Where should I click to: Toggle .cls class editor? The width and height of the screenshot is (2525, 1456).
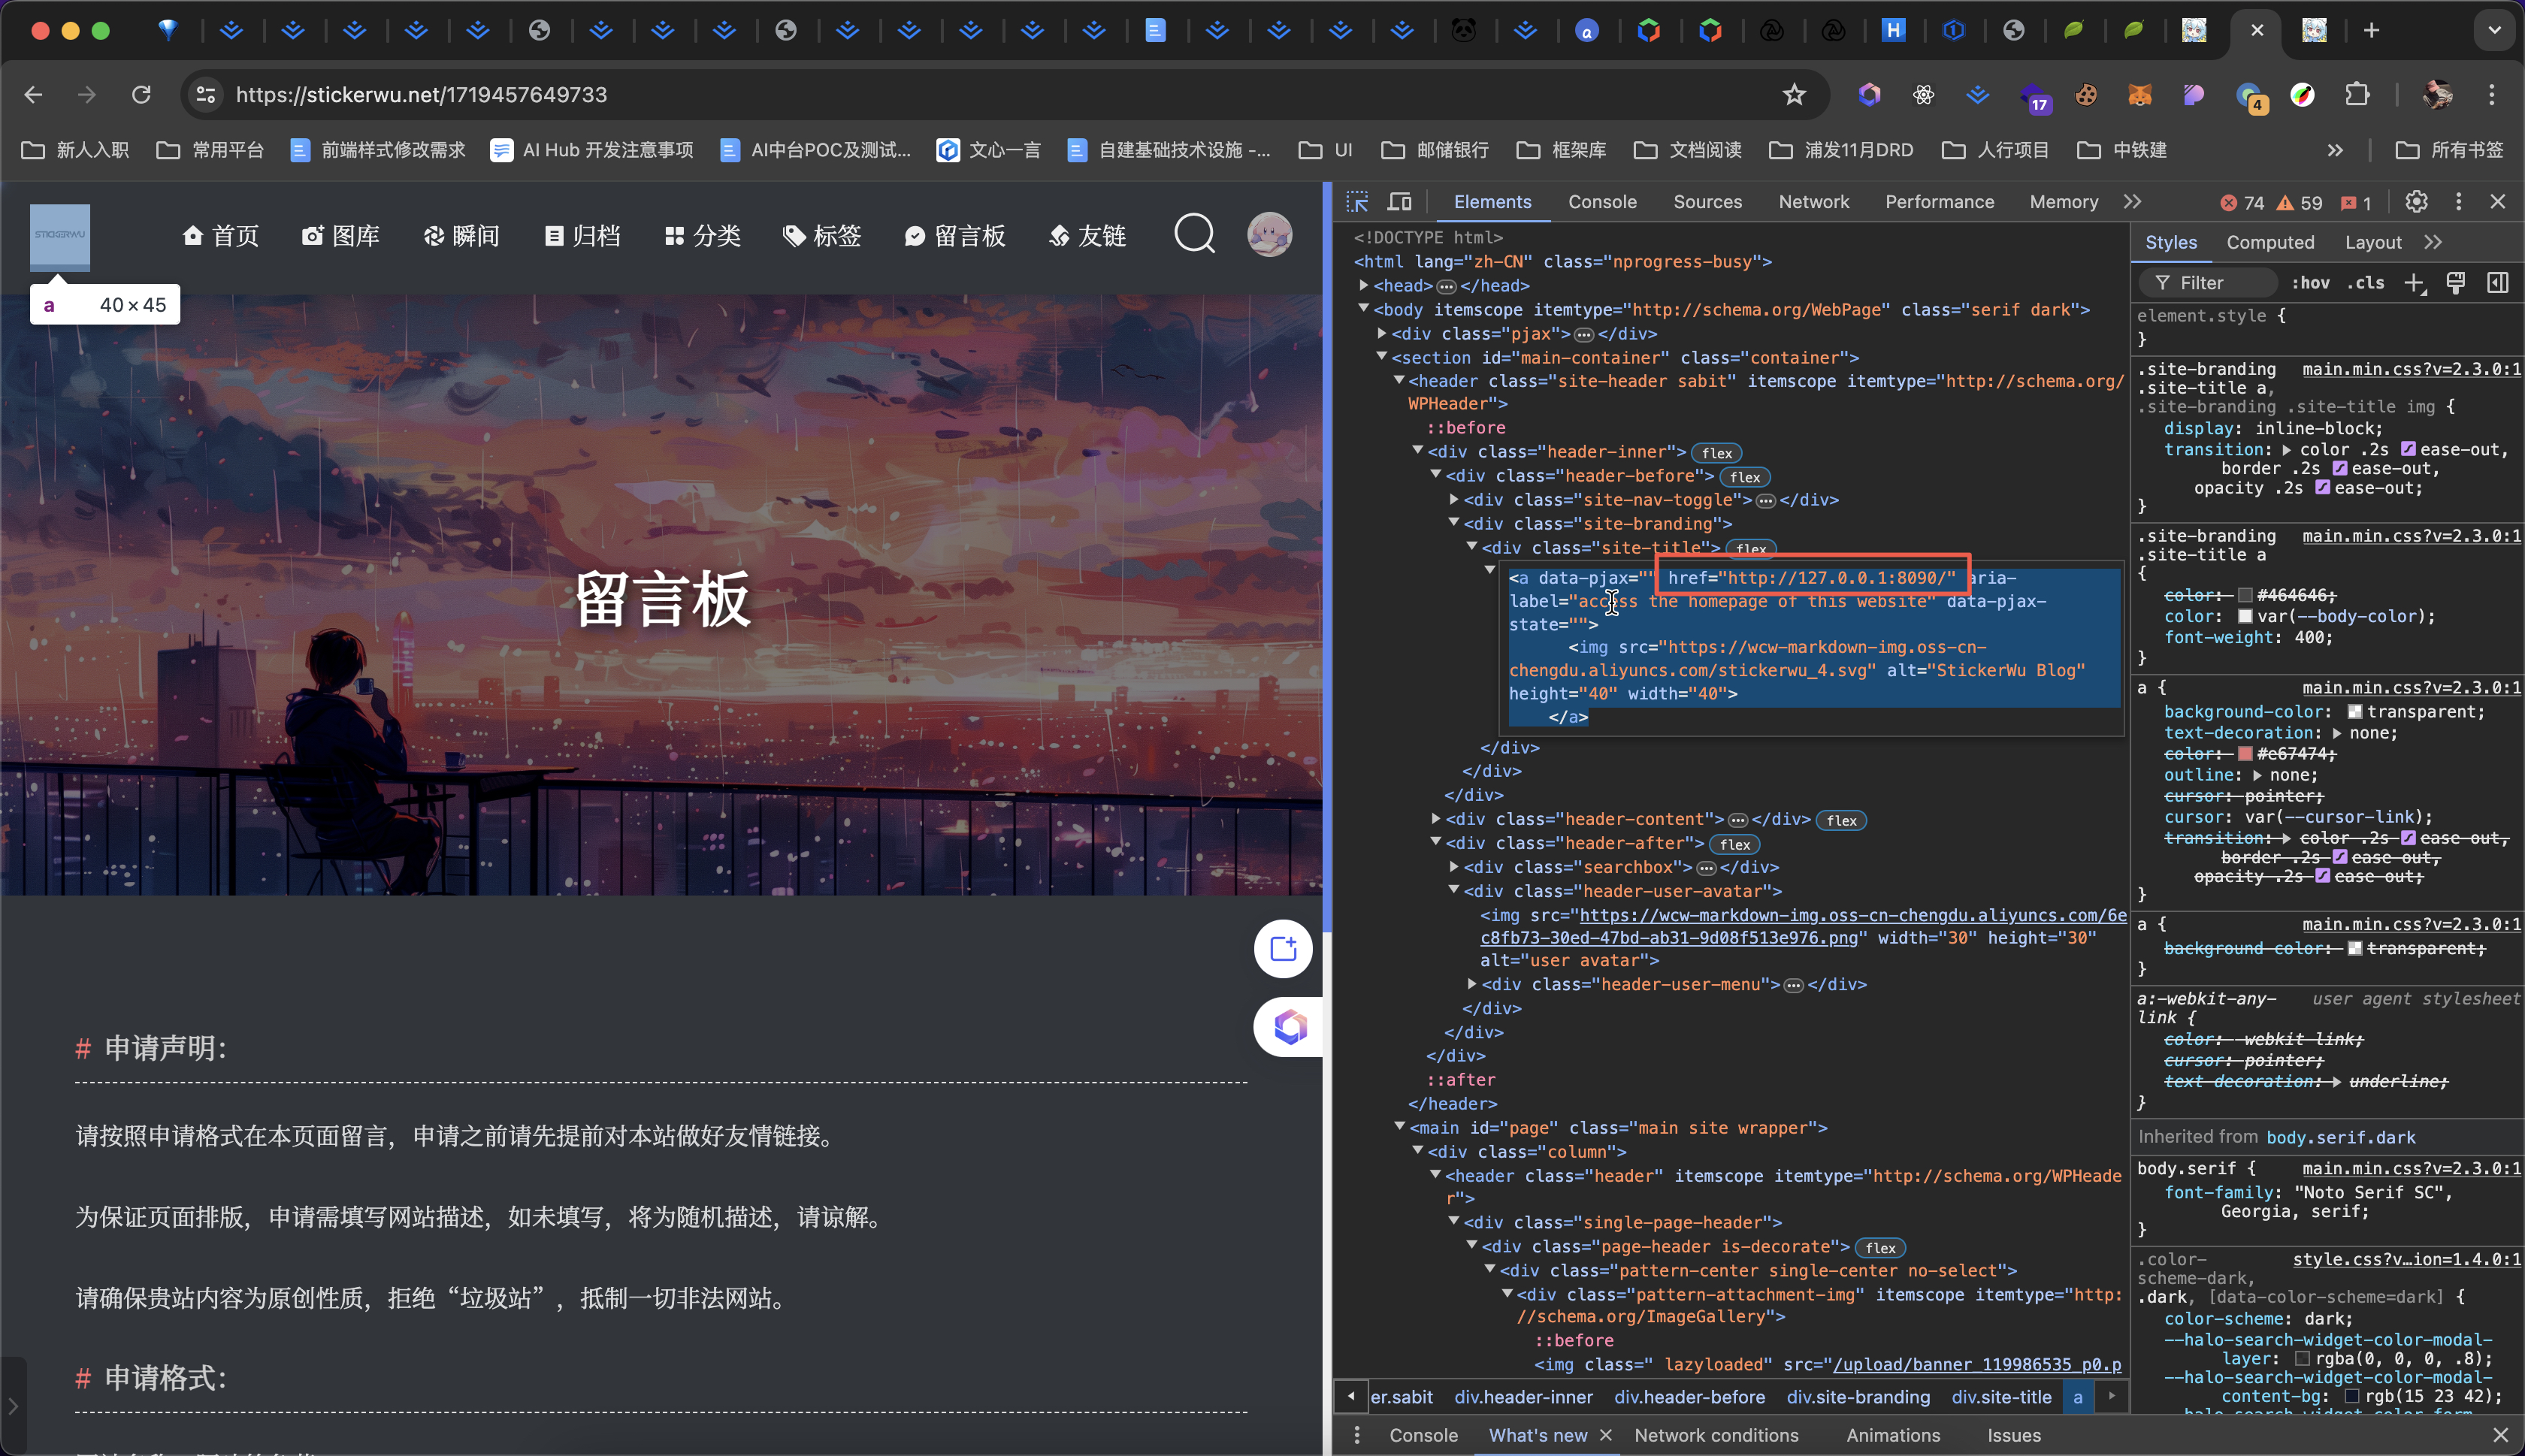point(2366,283)
